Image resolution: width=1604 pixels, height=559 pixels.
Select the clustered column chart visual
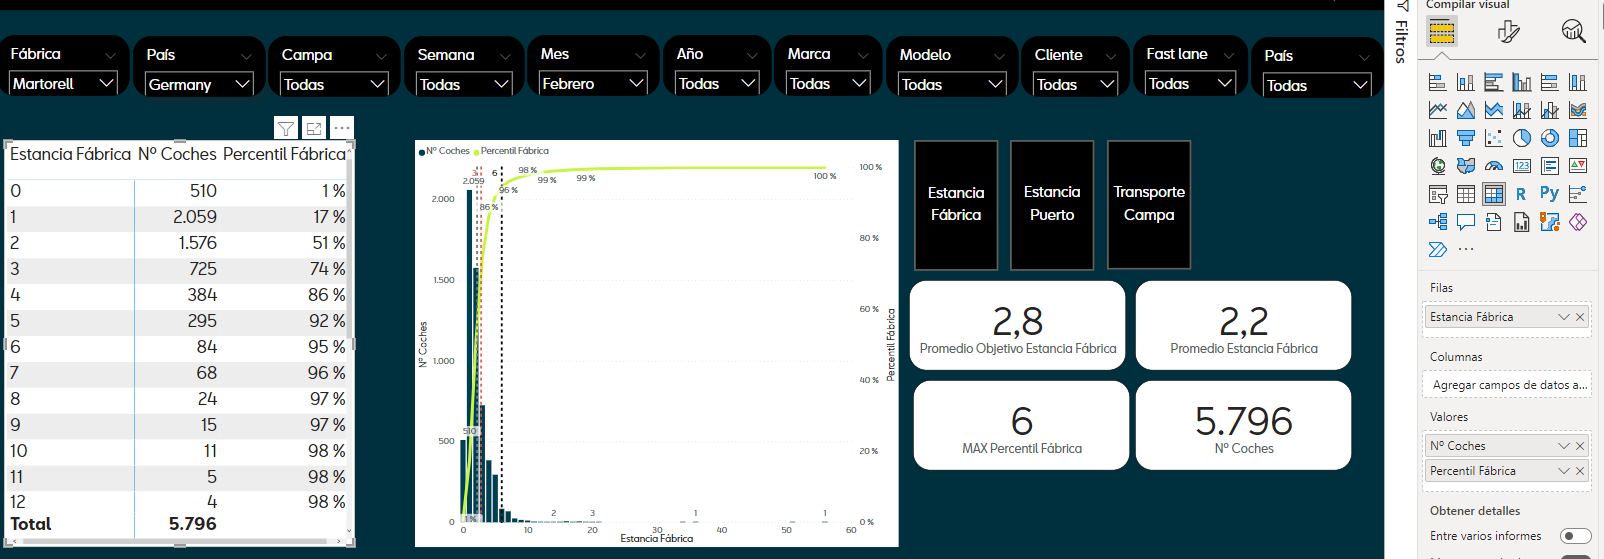[x=1522, y=82]
